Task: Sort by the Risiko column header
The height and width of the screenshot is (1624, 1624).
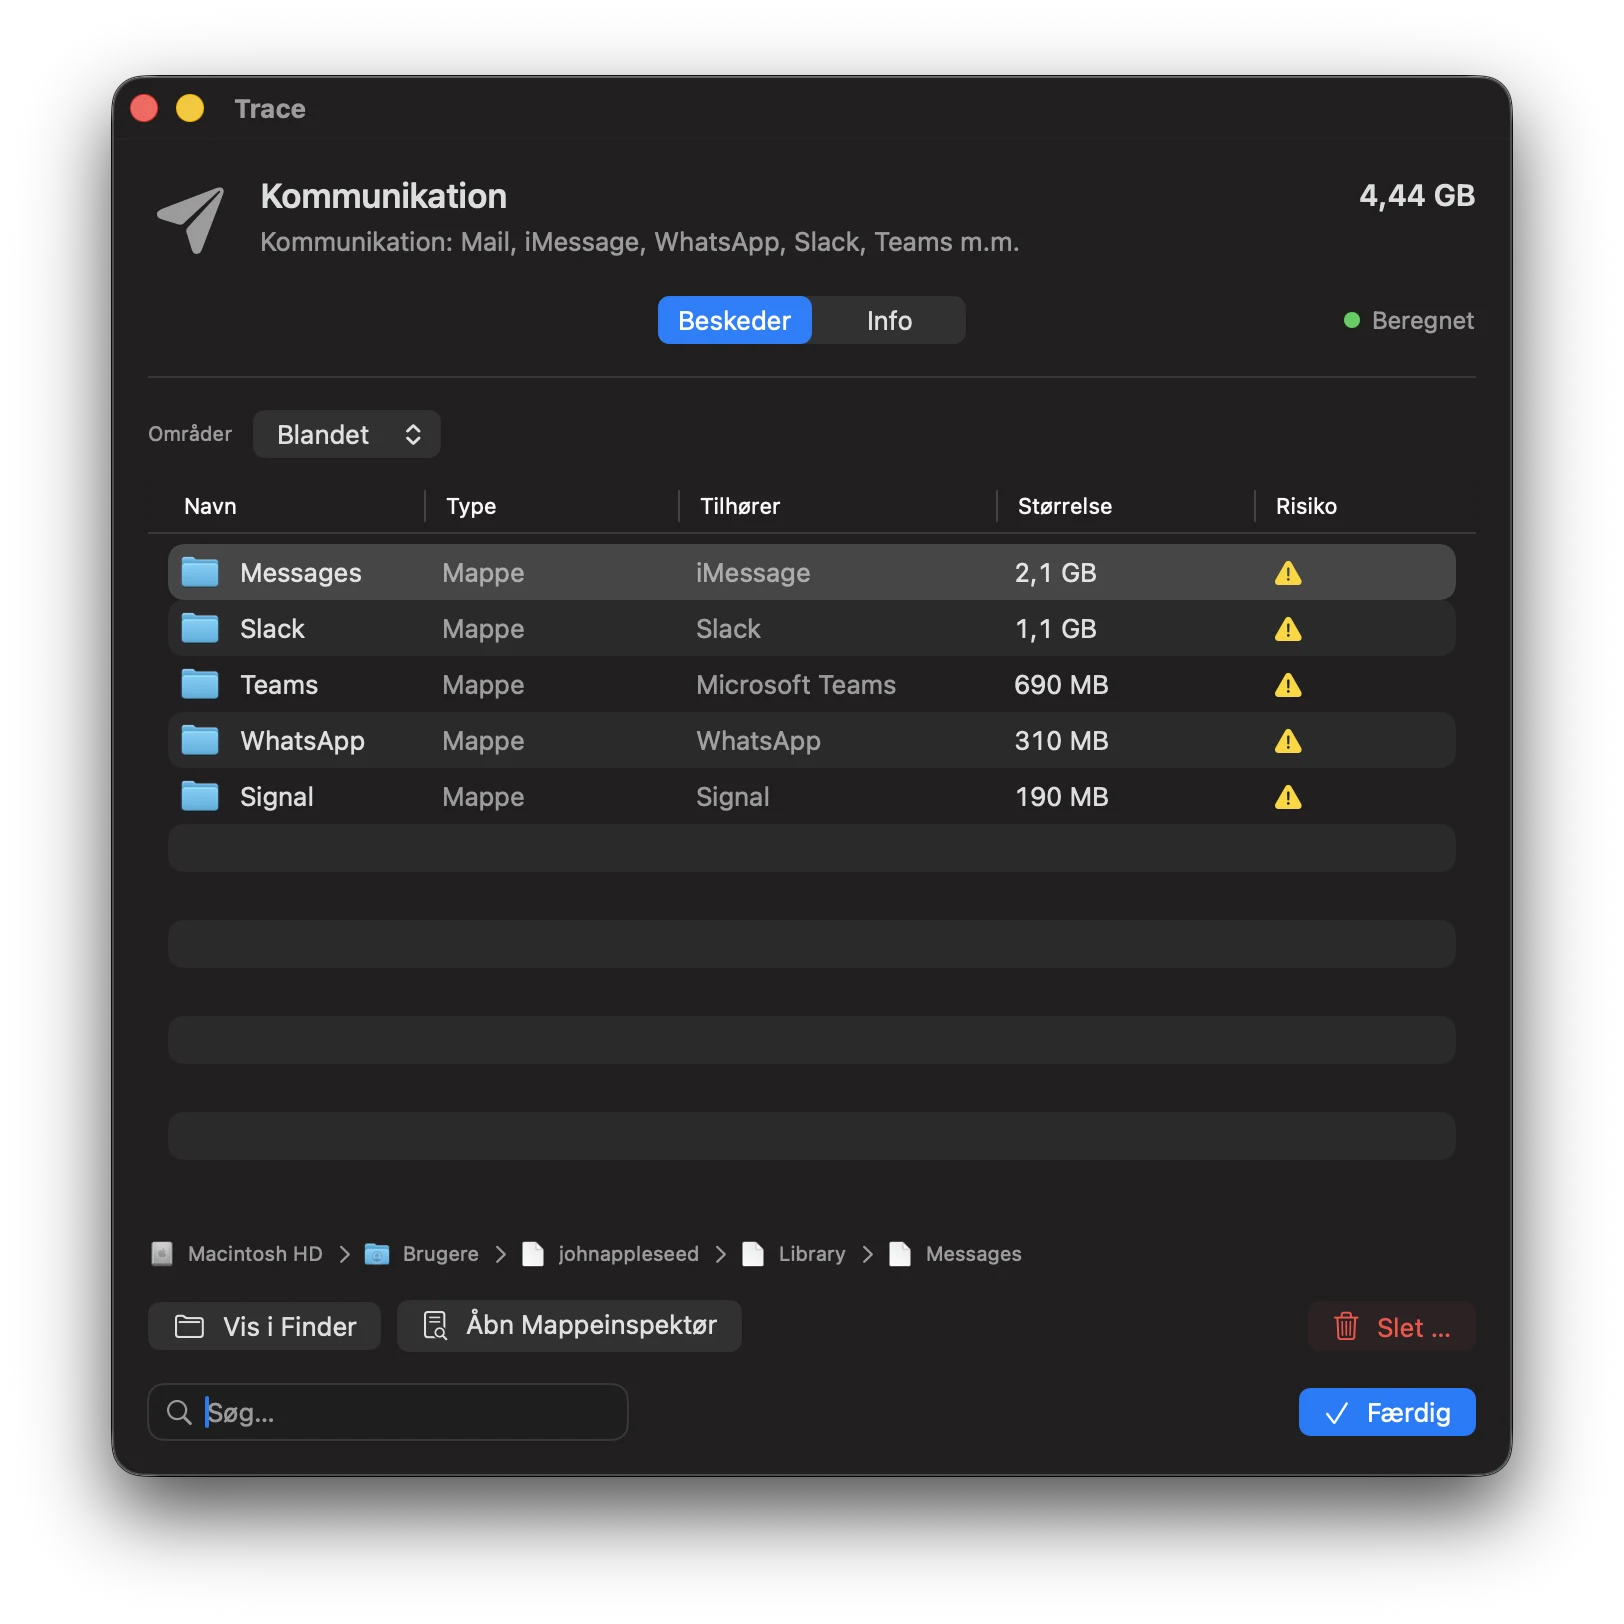Action: [1306, 506]
